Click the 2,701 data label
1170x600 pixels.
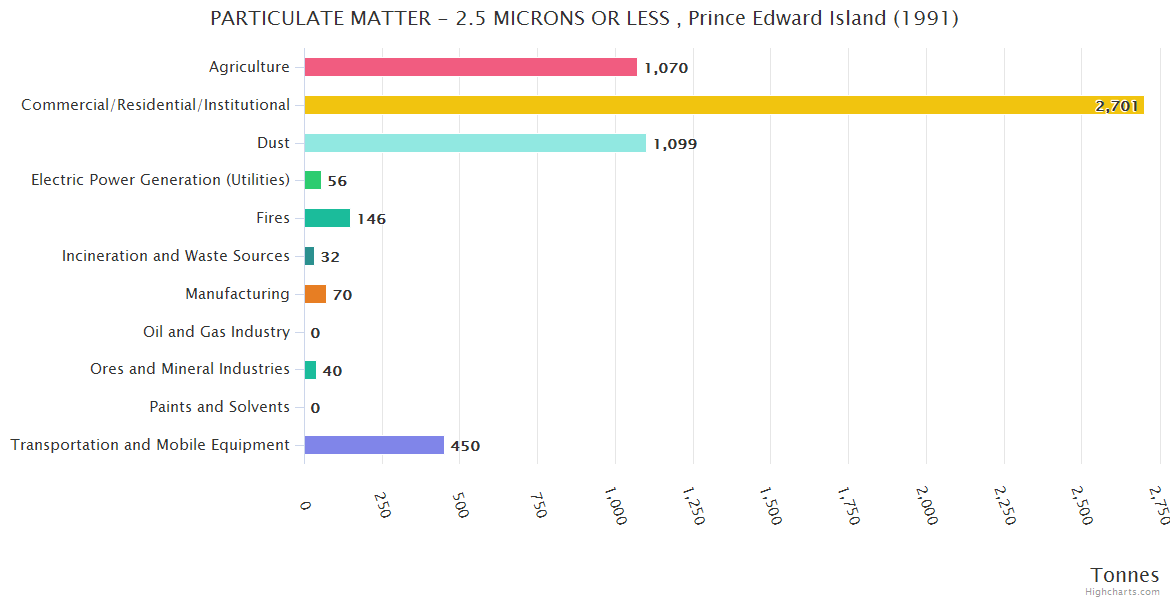1116,106
